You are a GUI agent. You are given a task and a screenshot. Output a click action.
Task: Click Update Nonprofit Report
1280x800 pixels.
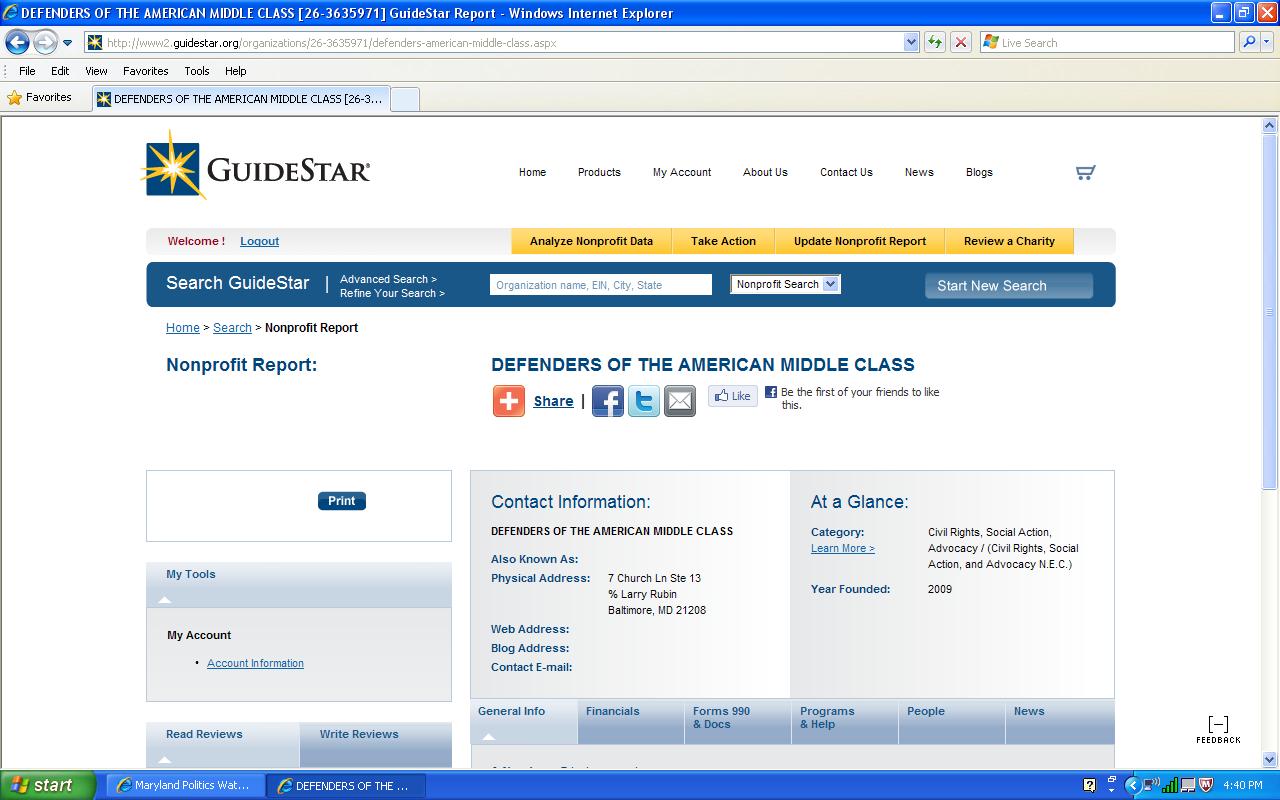click(x=860, y=241)
